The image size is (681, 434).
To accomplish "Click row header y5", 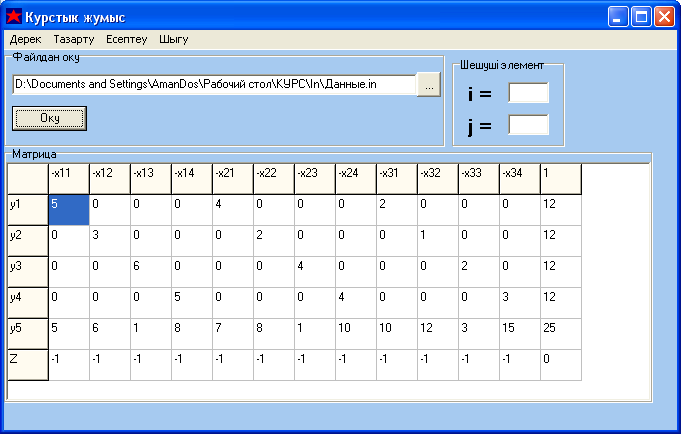I will (28, 334).
